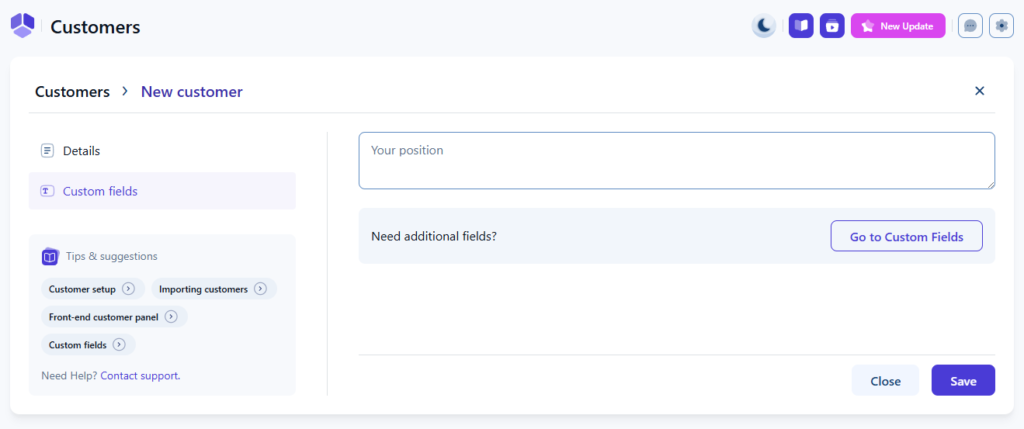Switch to the Details tab
The width and height of the screenshot is (1024, 429).
[81, 151]
